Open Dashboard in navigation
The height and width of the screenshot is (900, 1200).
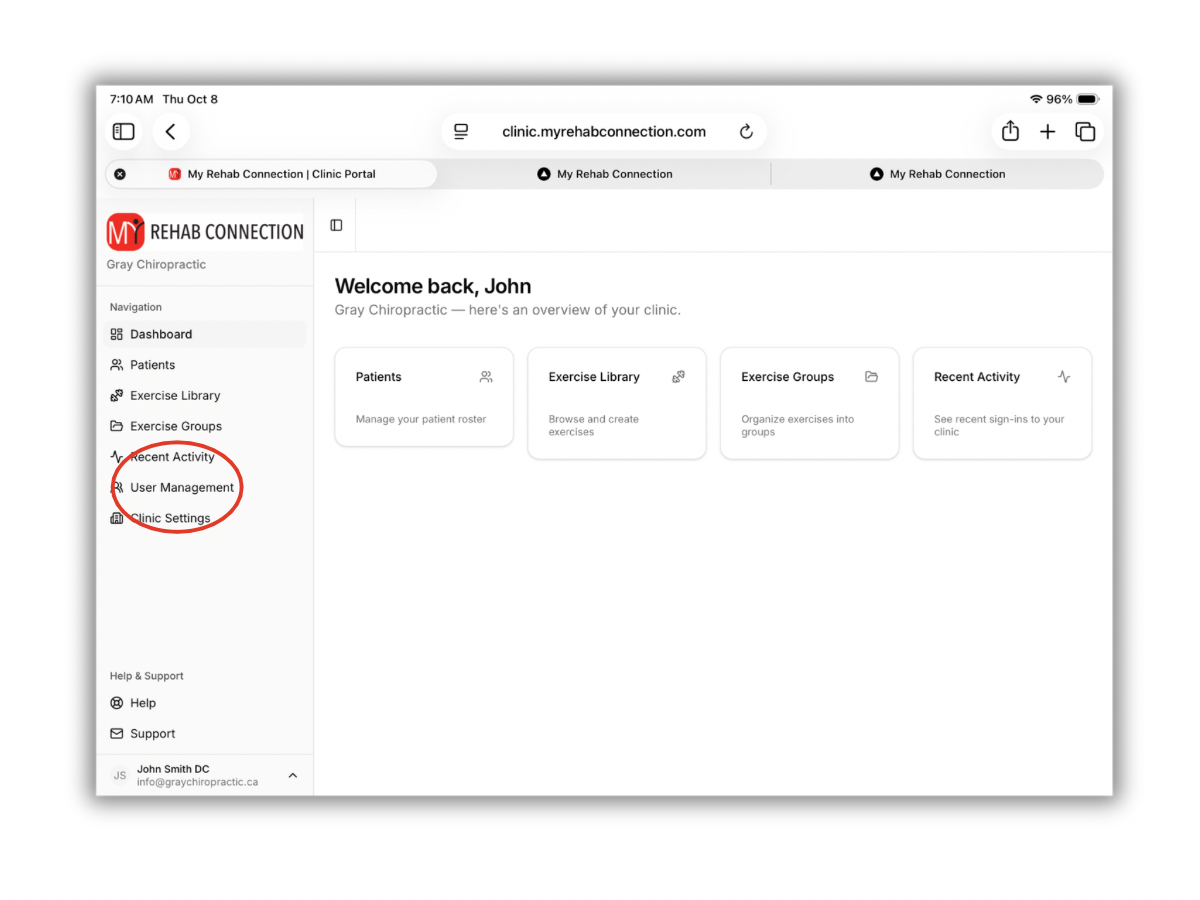click(x=206, y=335)
